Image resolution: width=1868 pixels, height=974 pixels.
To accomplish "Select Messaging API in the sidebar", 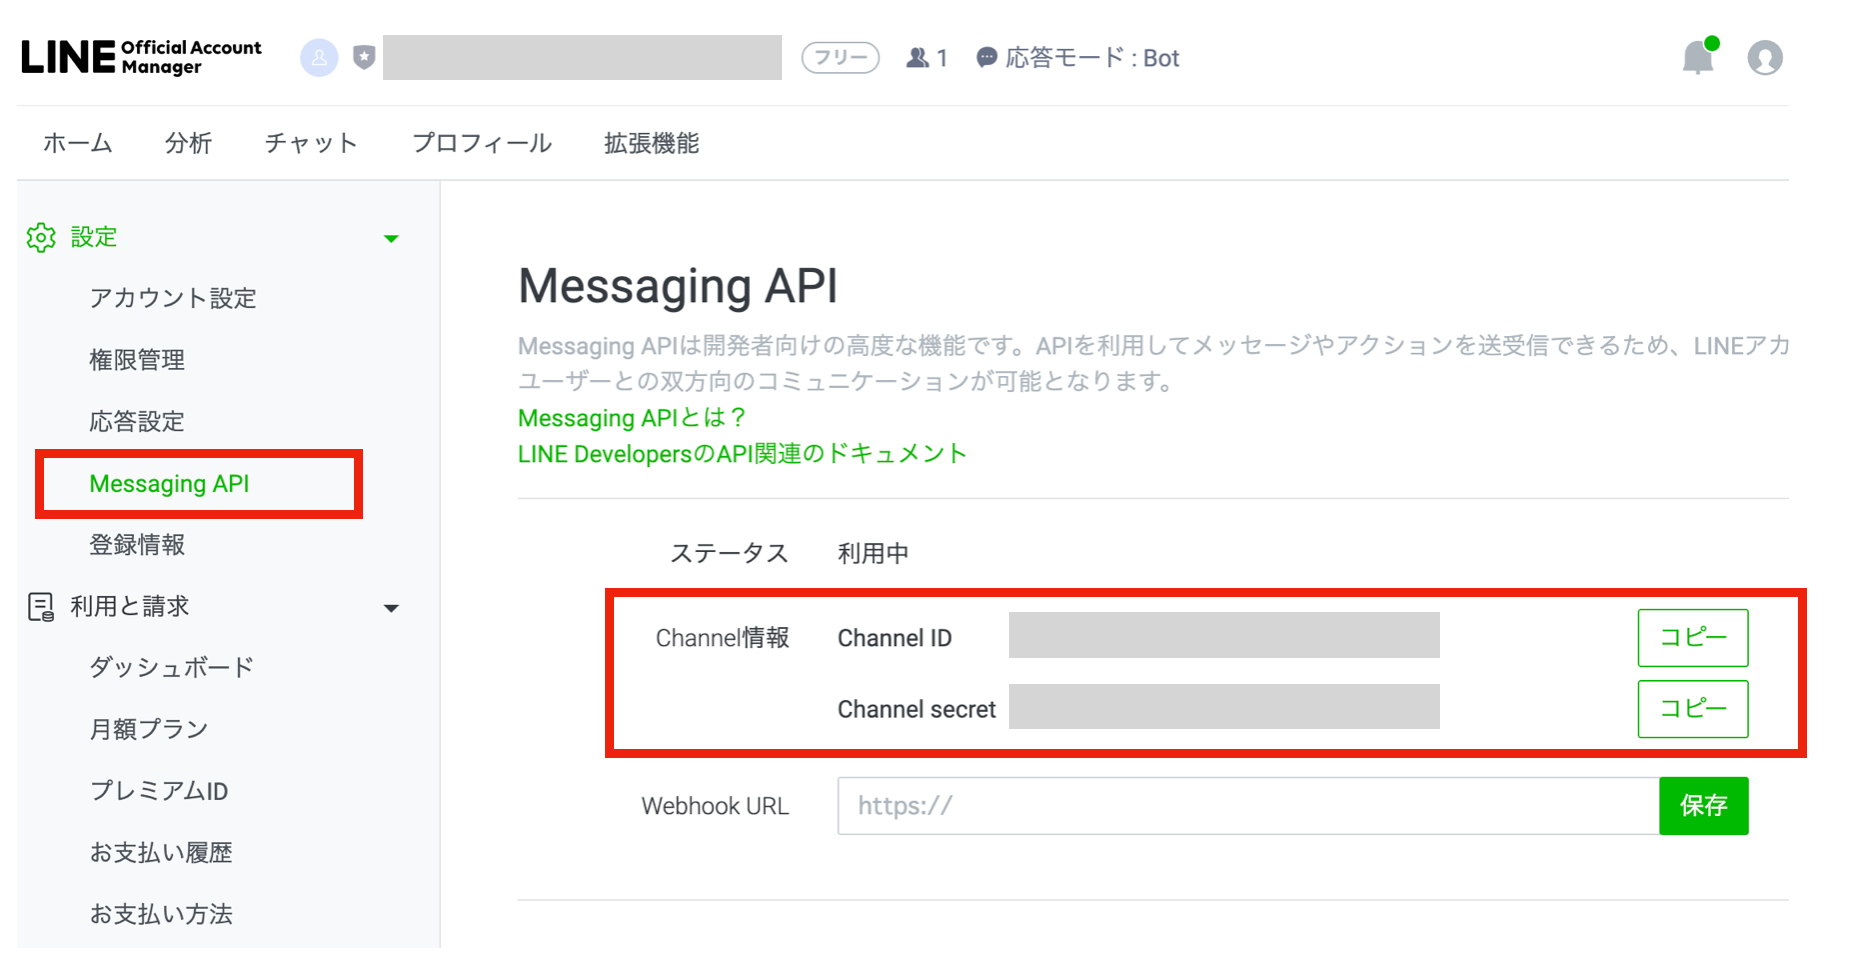I will coord(170,484).
